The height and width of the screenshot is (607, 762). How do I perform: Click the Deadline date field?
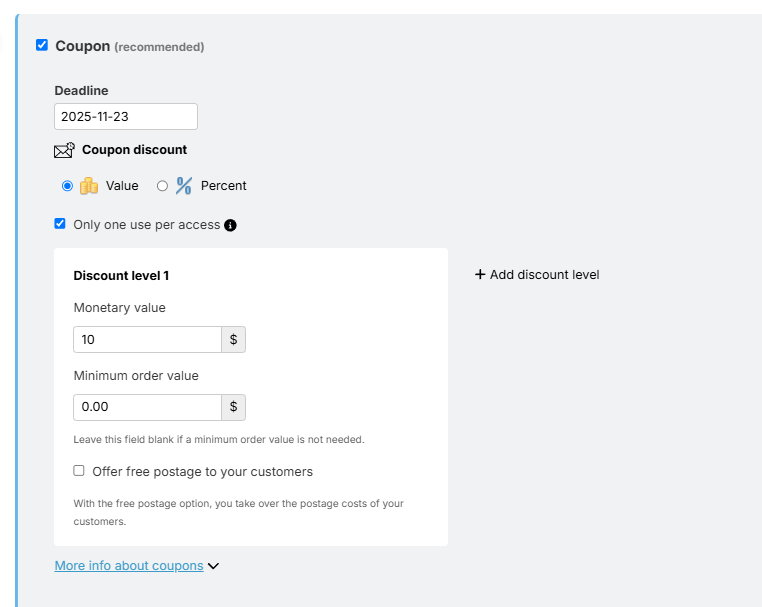tap(126, 117)
